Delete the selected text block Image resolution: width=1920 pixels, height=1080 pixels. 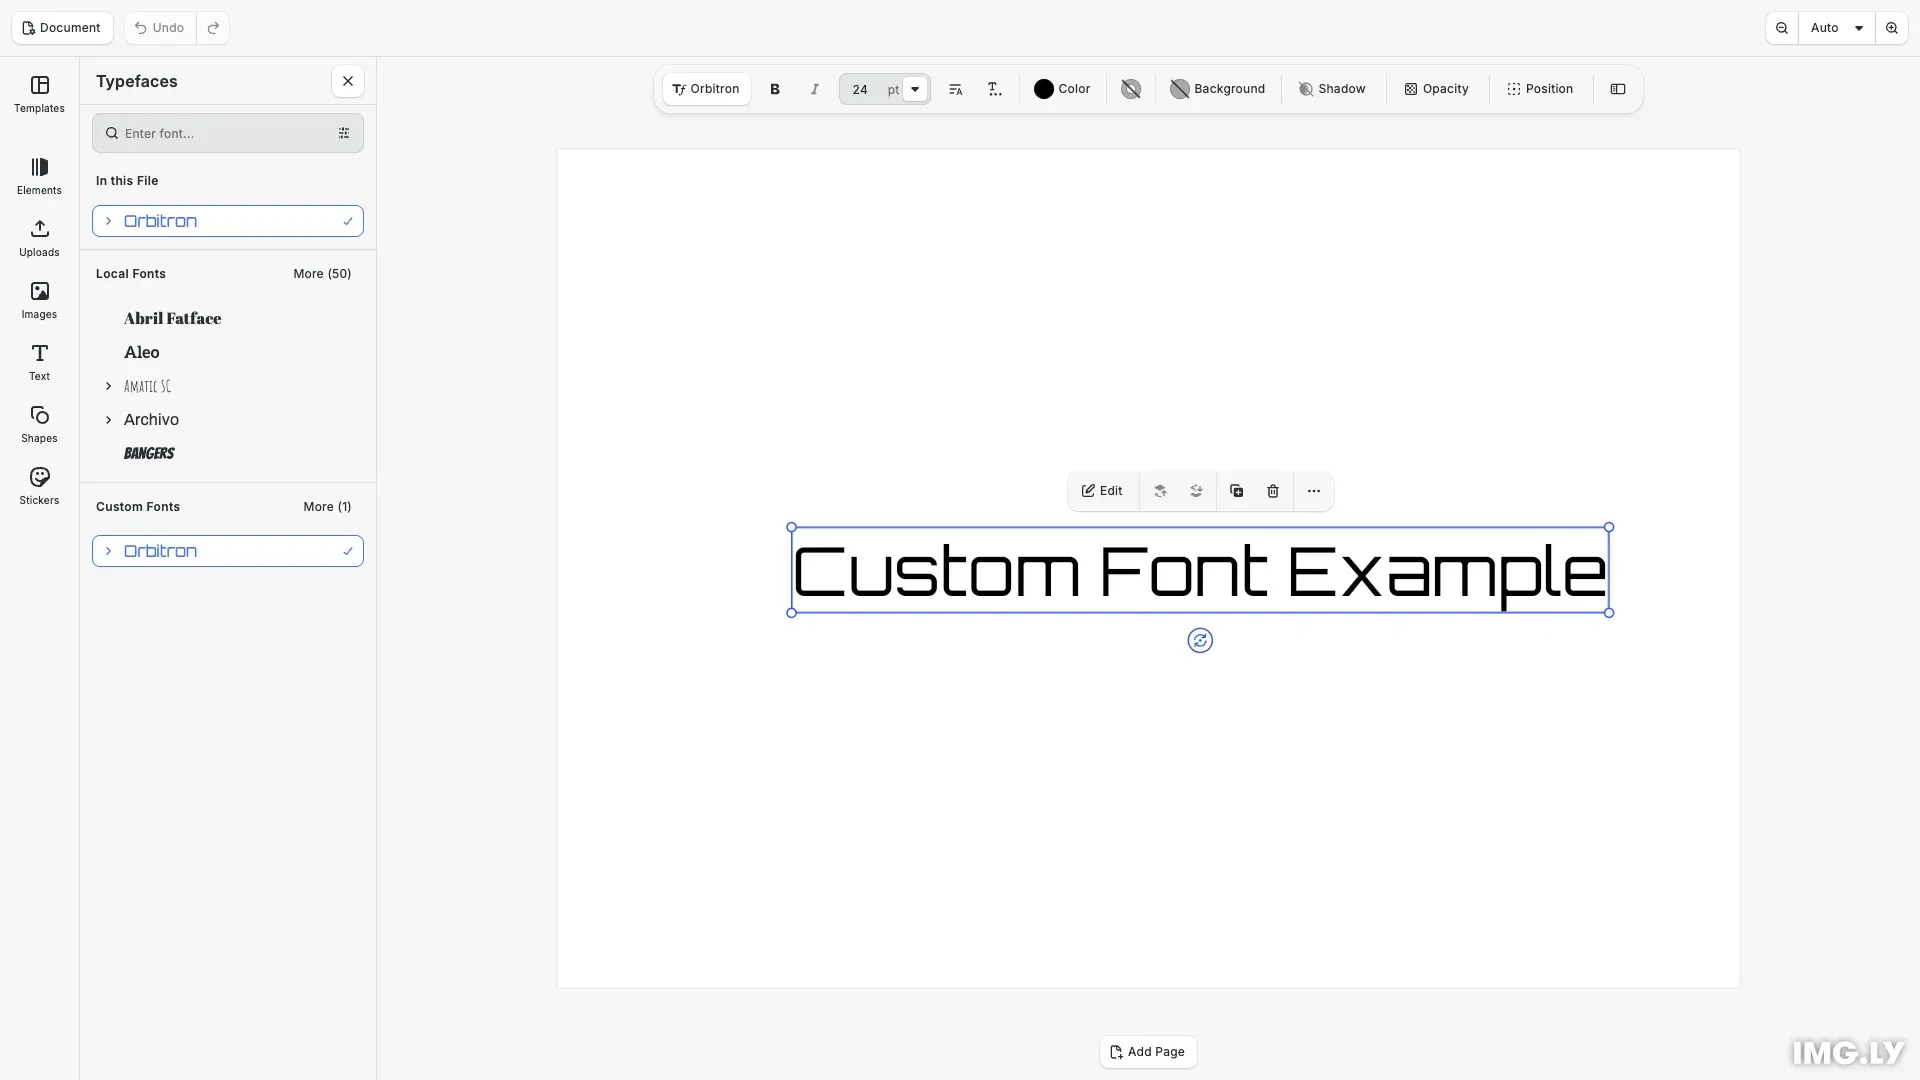[x=1273, y=491]
